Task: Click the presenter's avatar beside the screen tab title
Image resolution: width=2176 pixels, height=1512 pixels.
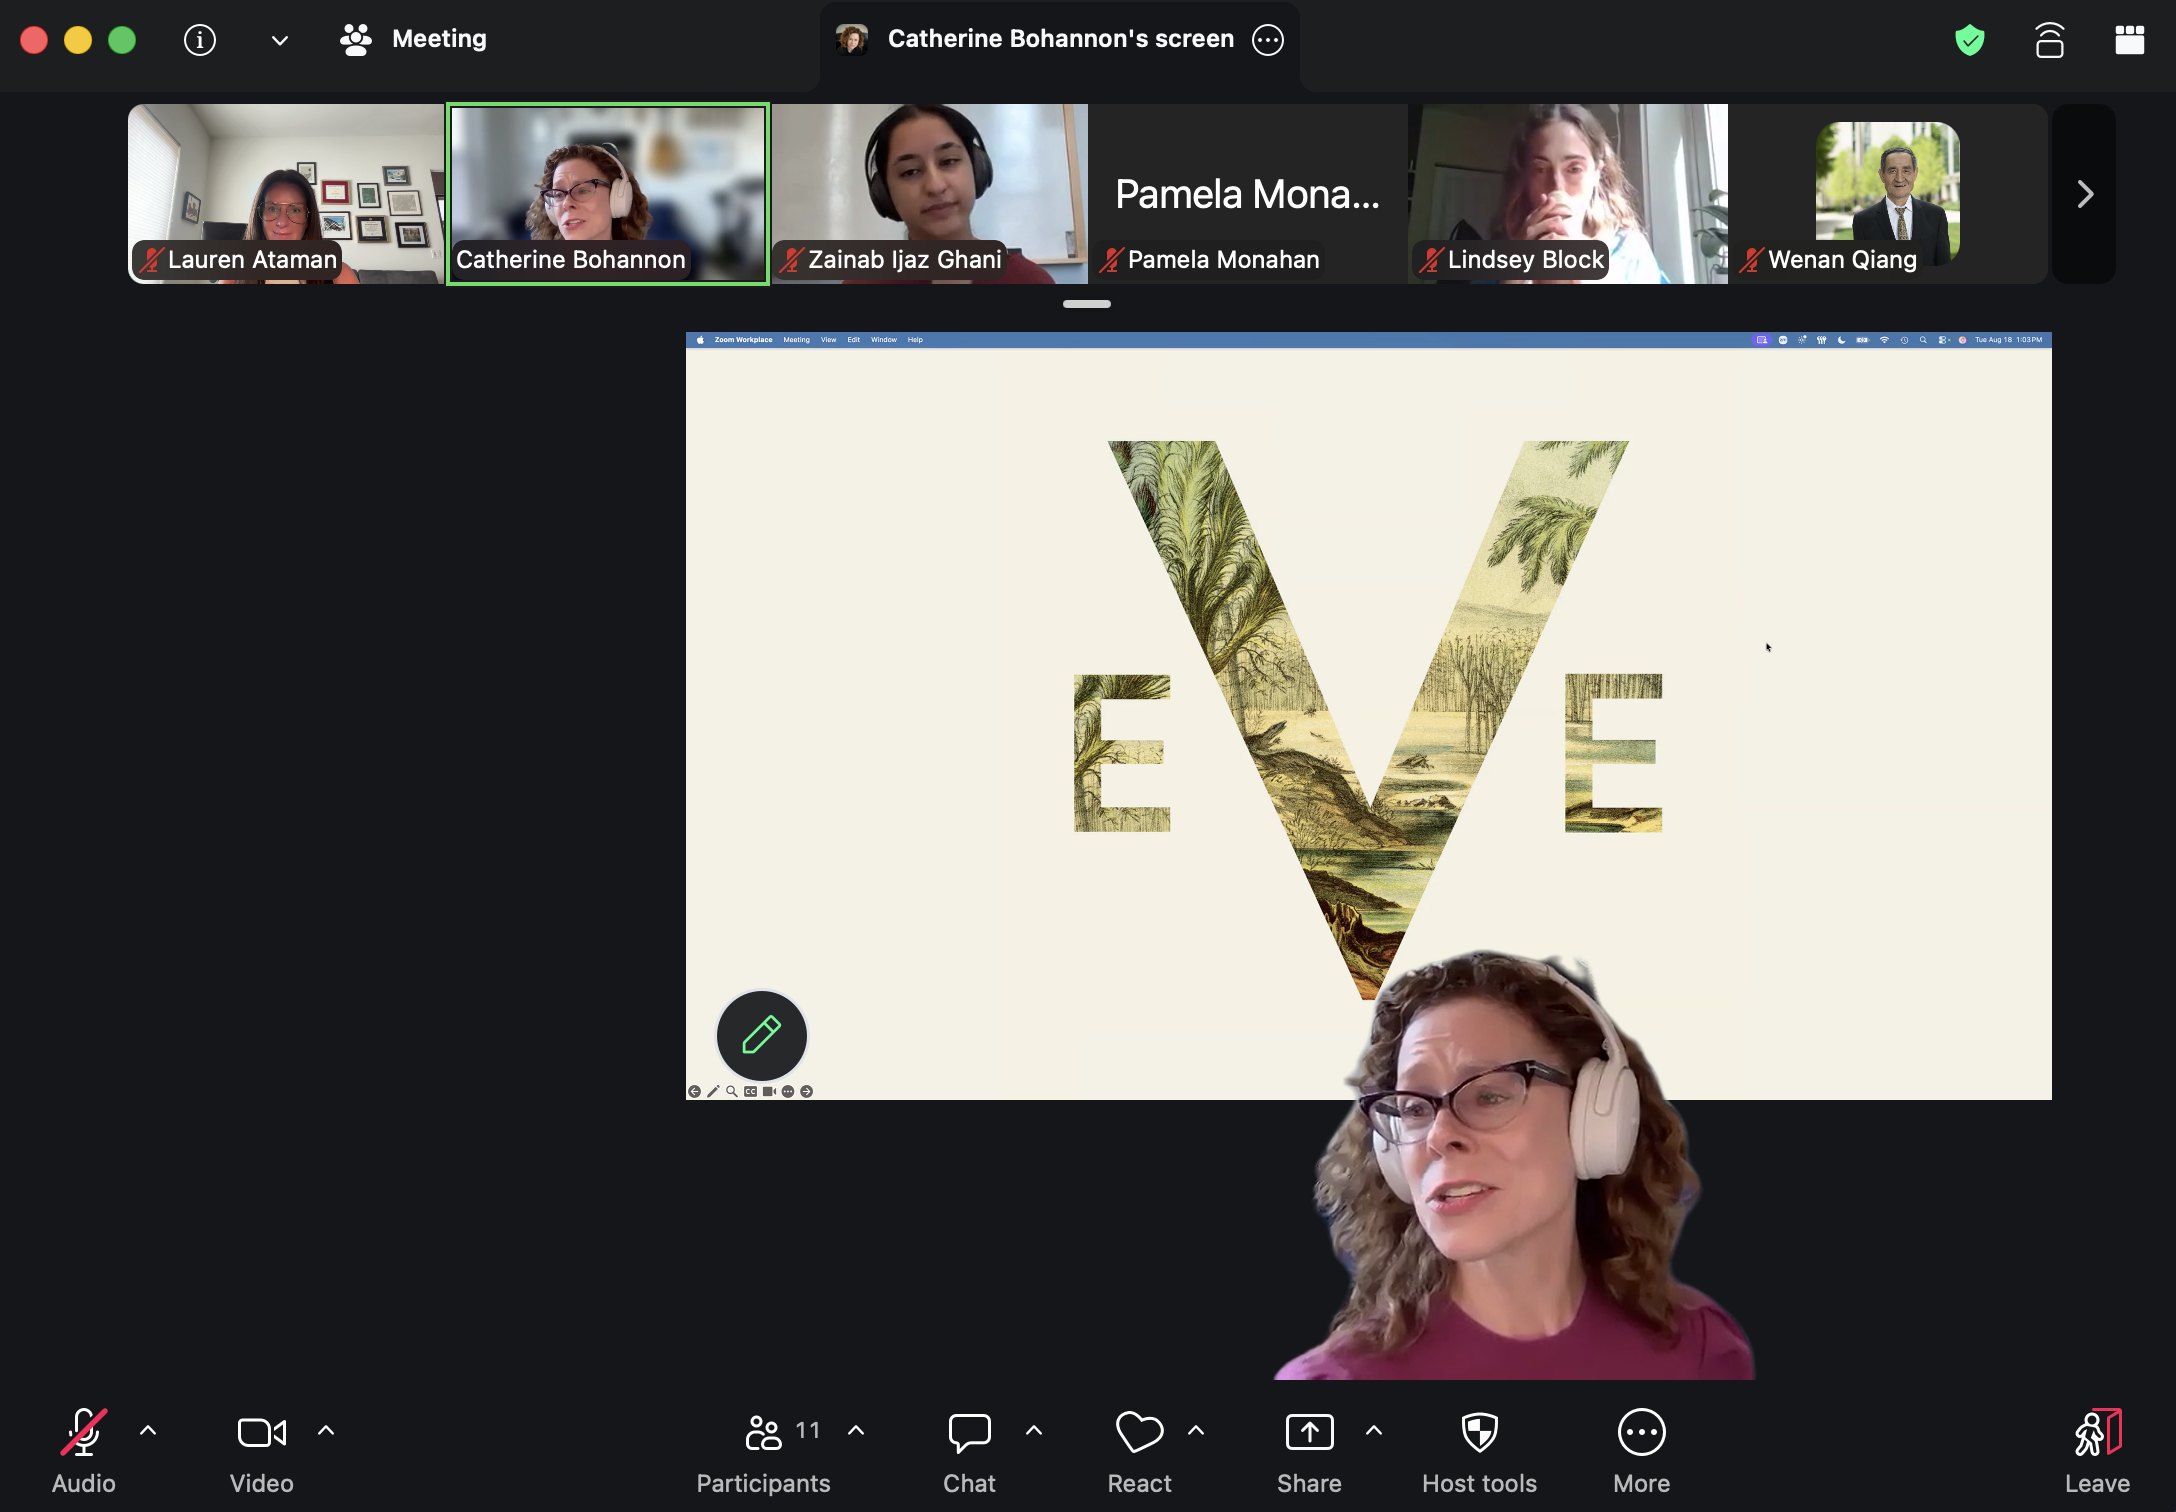Action: click(x=852, y=39)
